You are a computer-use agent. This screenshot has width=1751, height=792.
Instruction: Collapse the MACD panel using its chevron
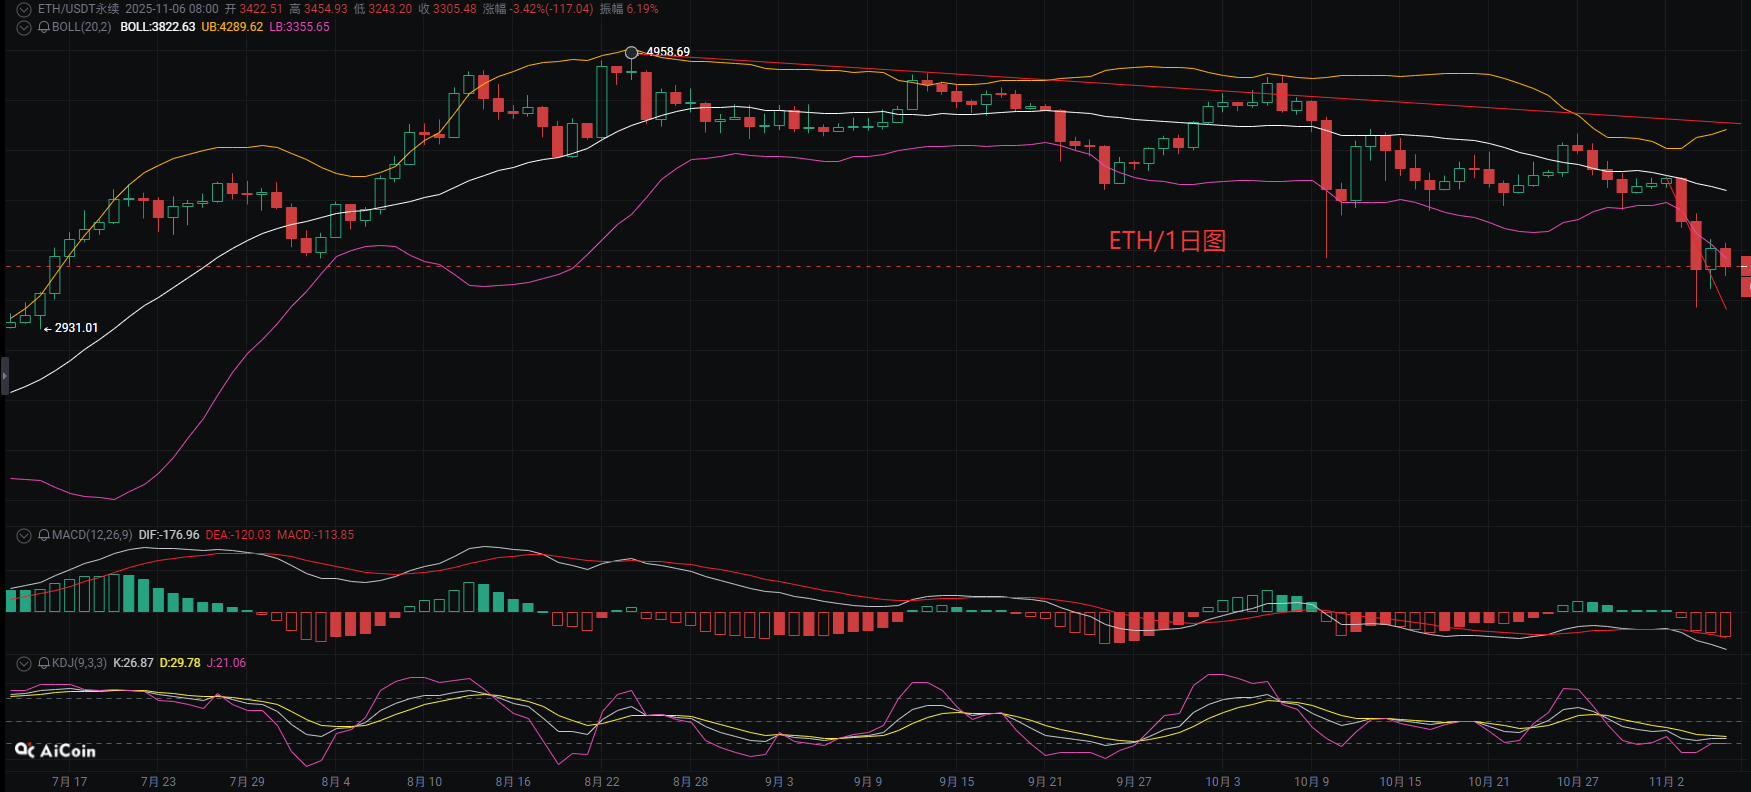coord(24,535)
